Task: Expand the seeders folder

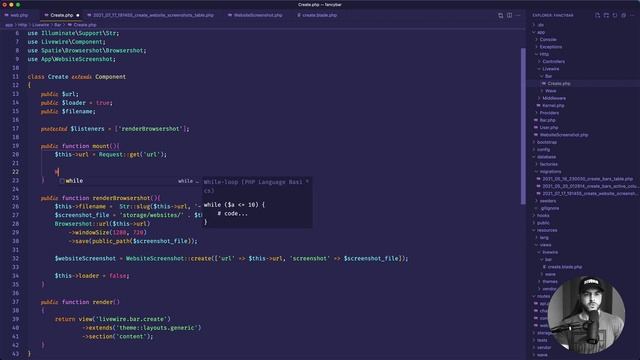Action: (x=547, y=201)
